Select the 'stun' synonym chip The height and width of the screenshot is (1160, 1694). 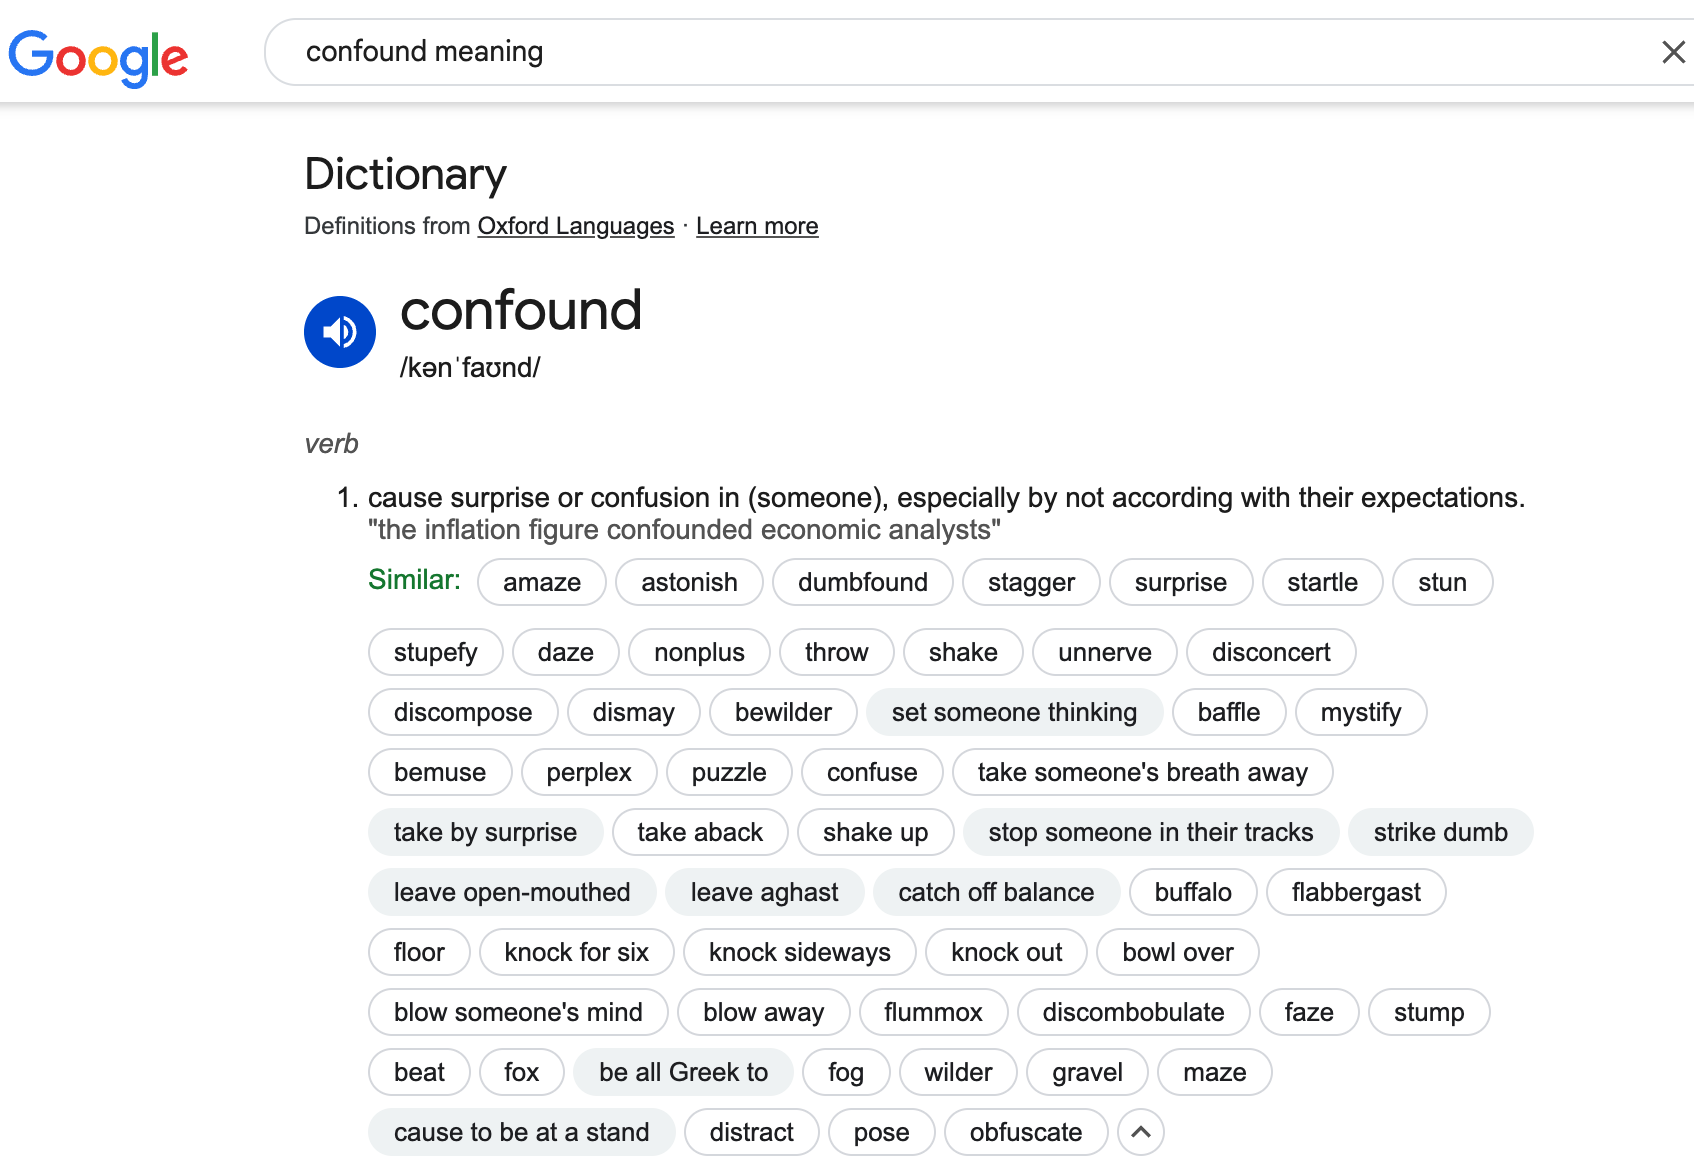pos(1442,582)
